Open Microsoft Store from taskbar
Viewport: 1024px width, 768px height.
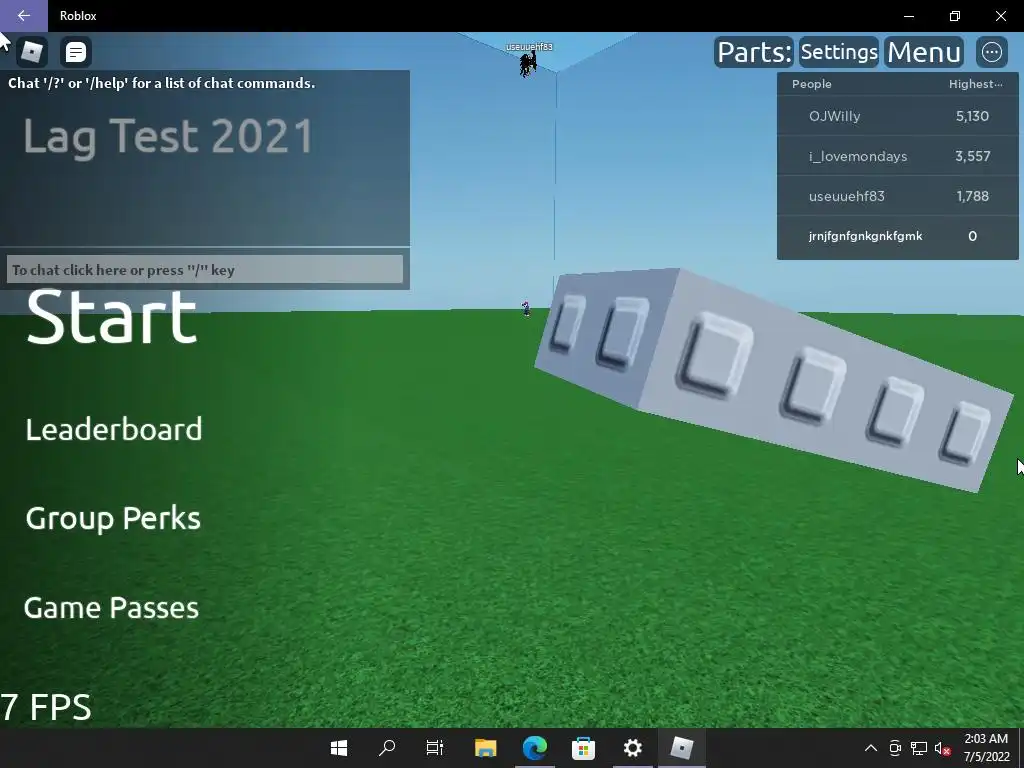583,748
